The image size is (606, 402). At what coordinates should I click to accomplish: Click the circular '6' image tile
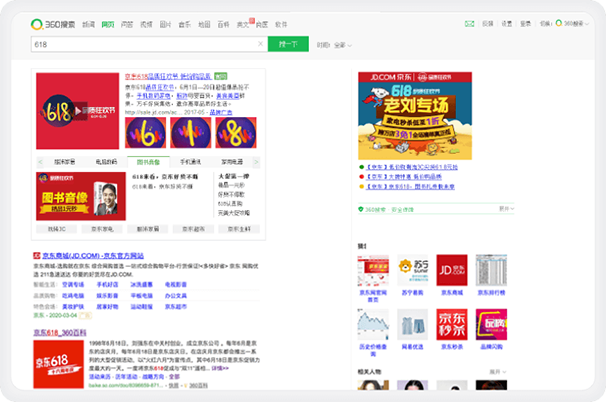point(145,133)
